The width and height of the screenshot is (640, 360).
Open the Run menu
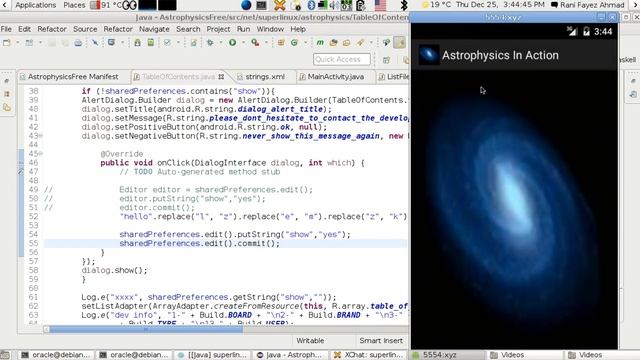click(x=243, y=29)
